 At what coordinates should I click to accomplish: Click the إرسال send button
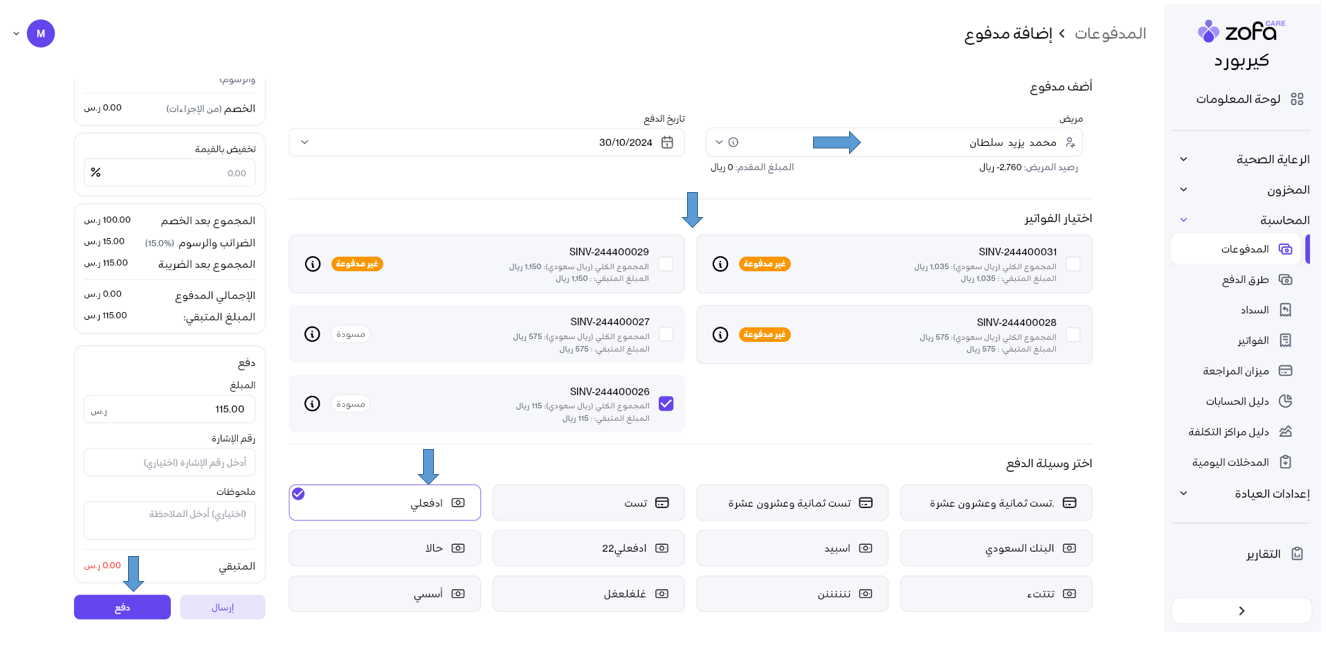click(x=222, y=607)
